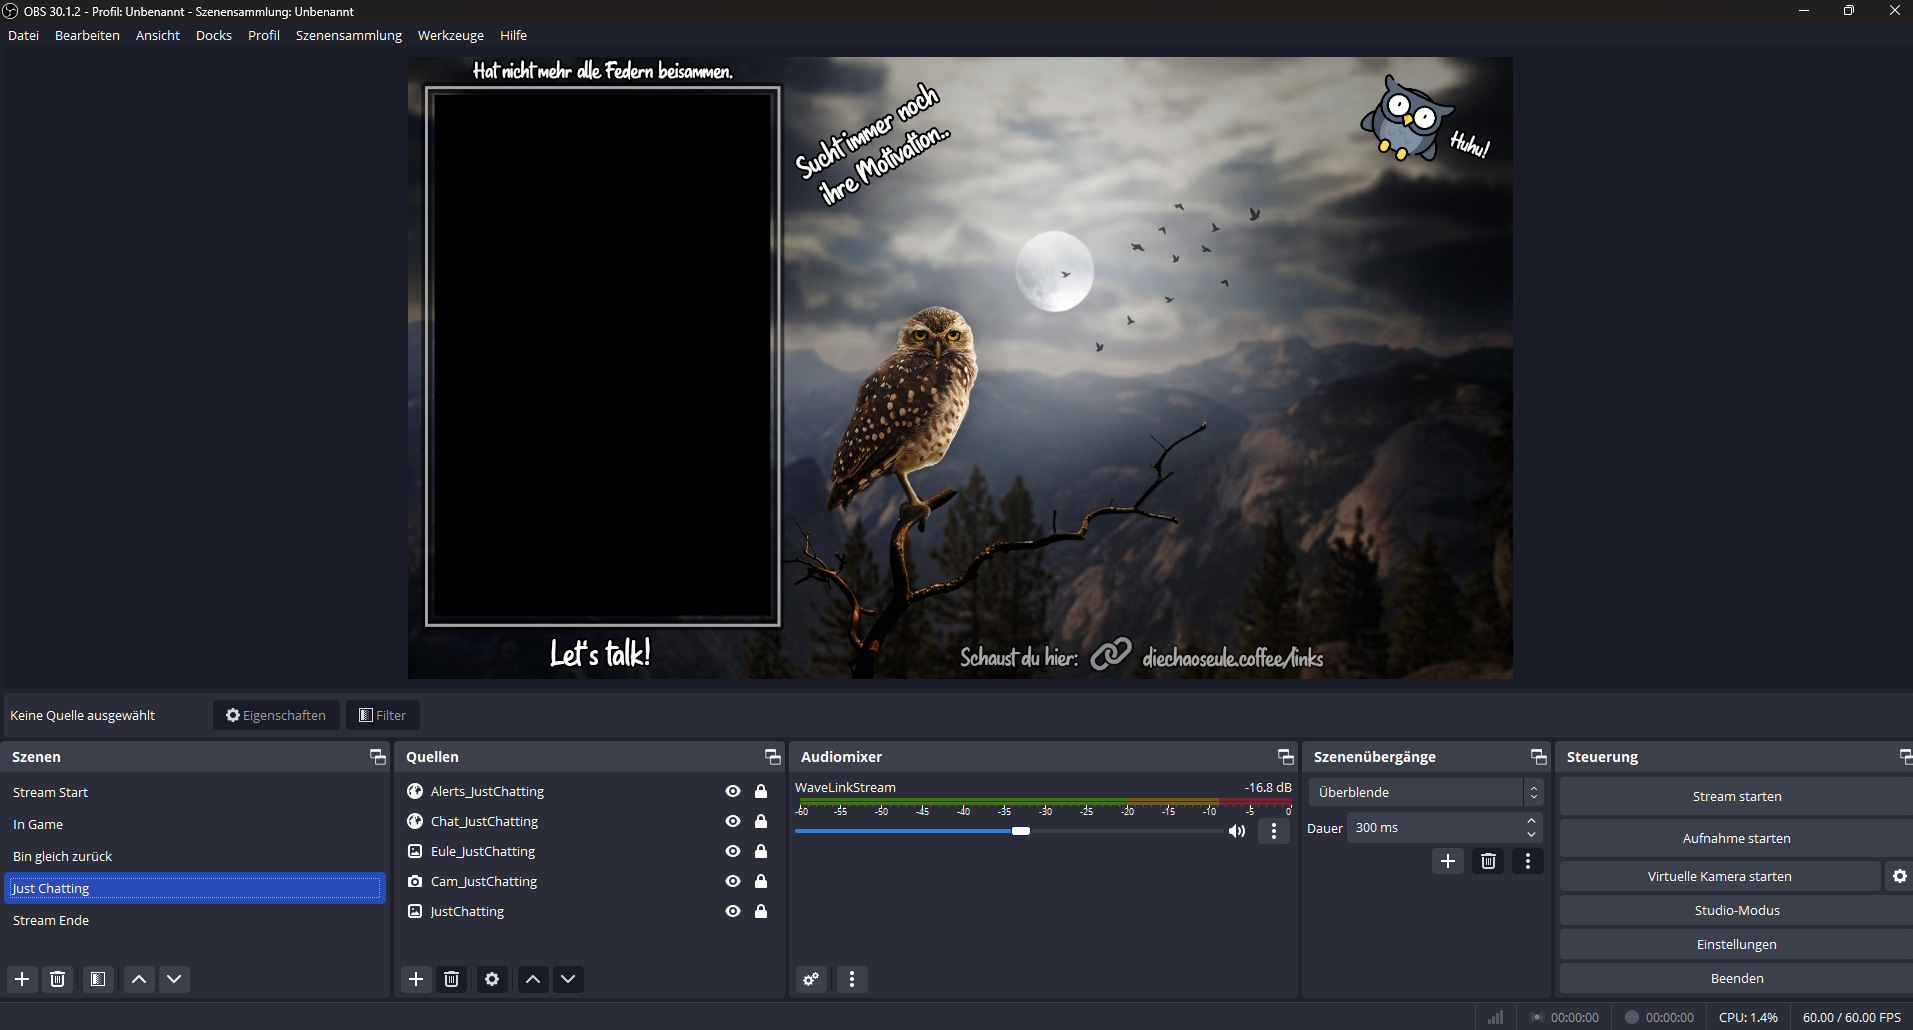Open the transition three-dot options menu
Screen dimensions: 1913x1030
point(1527,861)
